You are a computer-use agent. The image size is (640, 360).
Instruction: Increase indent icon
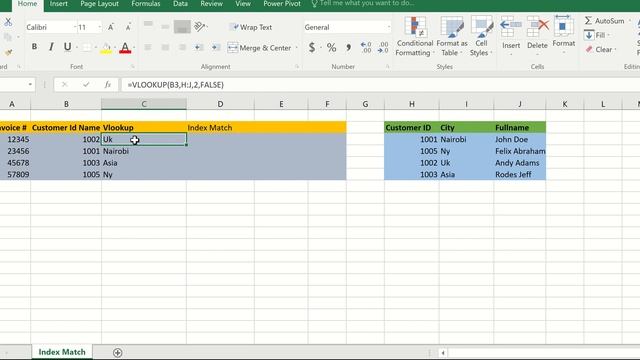click(216, 48)
